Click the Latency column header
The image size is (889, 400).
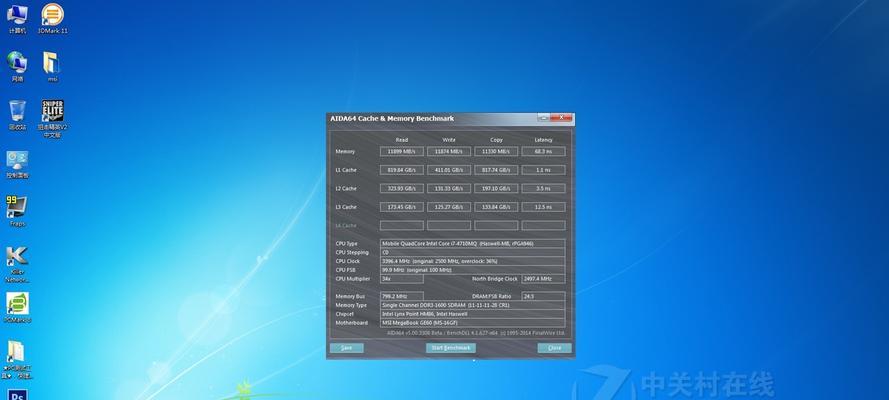click(x=543, y=140)
